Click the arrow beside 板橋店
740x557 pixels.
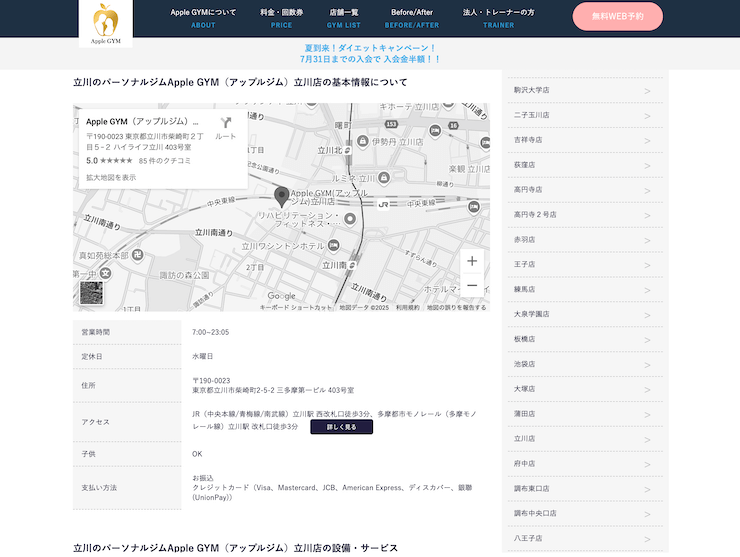[648, 340]
